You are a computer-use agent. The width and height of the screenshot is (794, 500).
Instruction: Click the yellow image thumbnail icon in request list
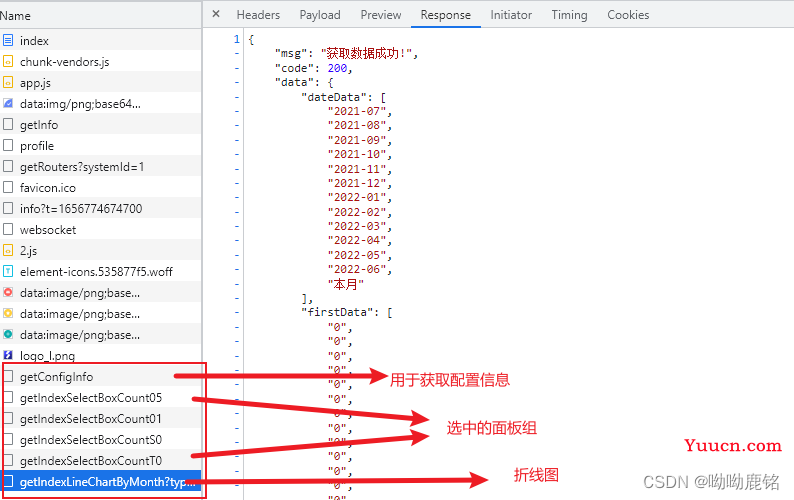[x=8, y=313]
